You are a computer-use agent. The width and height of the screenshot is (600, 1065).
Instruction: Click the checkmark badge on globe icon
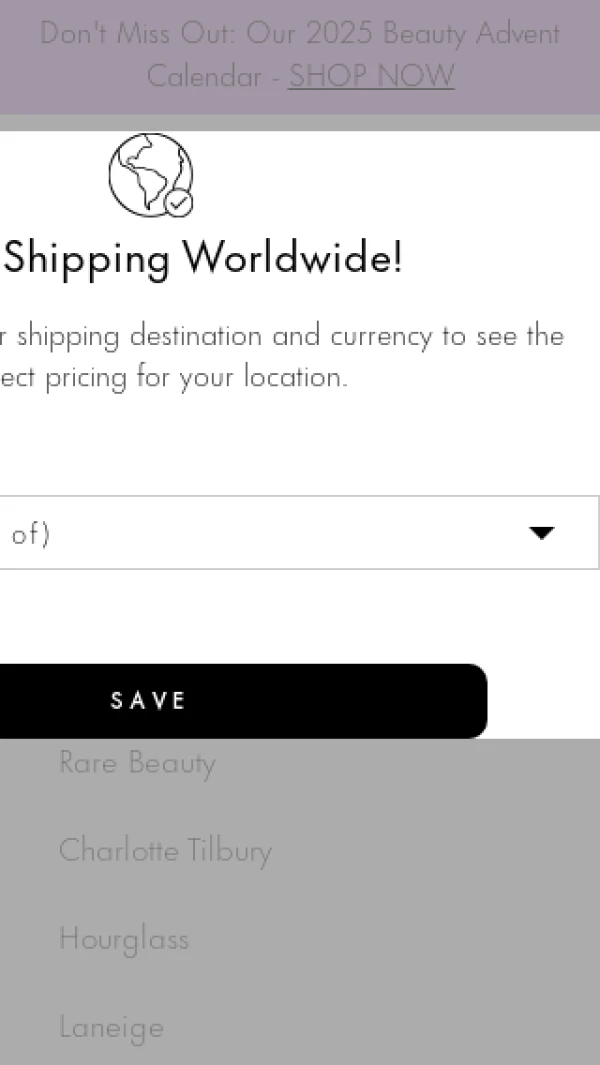click(x=179, y=203)
